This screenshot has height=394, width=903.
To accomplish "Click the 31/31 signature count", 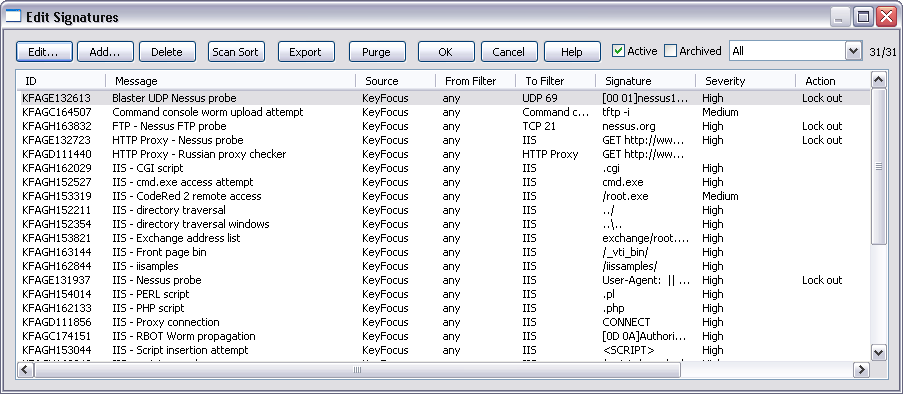I will click(883, 52).
